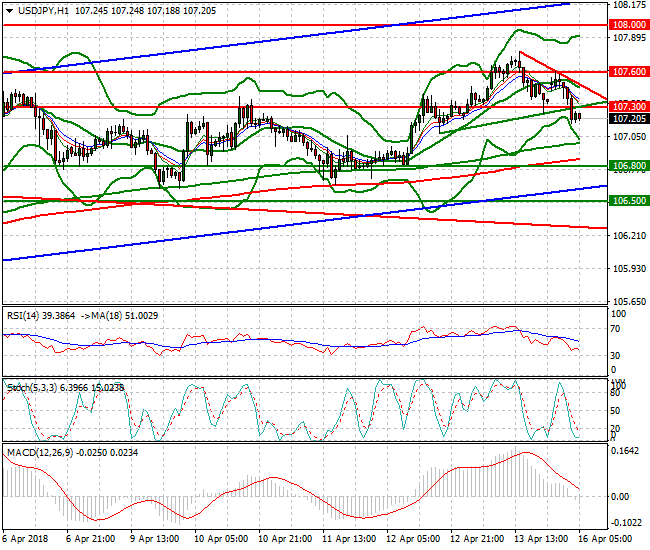Click the 107.895 price axis value
Screen dimensions: 650x550
coord(629,38)
